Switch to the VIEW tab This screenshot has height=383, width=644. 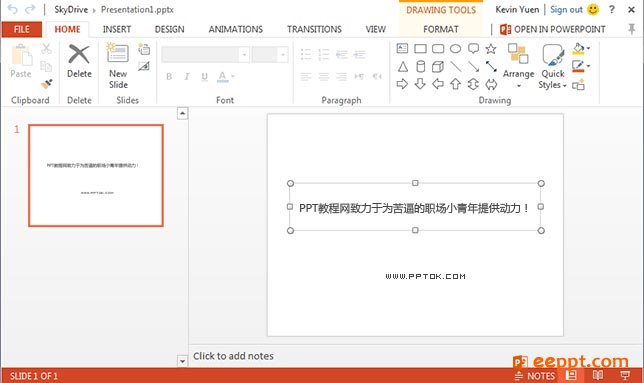(376, 29)
